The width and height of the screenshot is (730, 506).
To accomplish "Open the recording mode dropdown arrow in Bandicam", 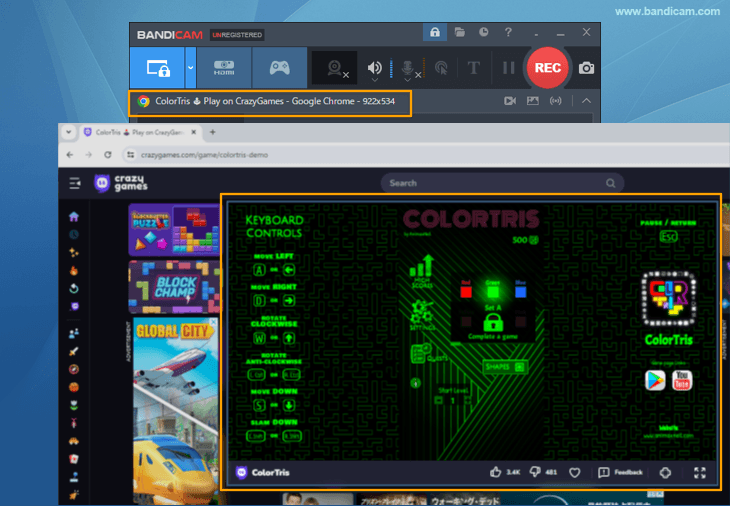I will 190,67.
